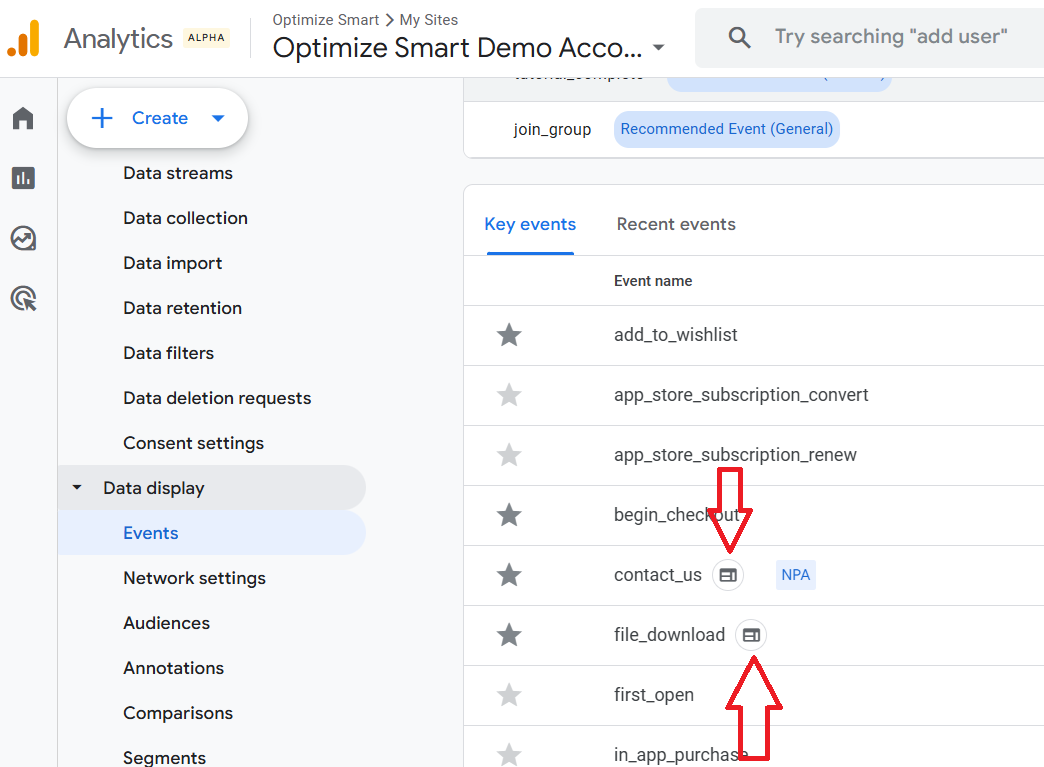Select the Key events tab
1044x767 pixels.
[x=530, y=224]
